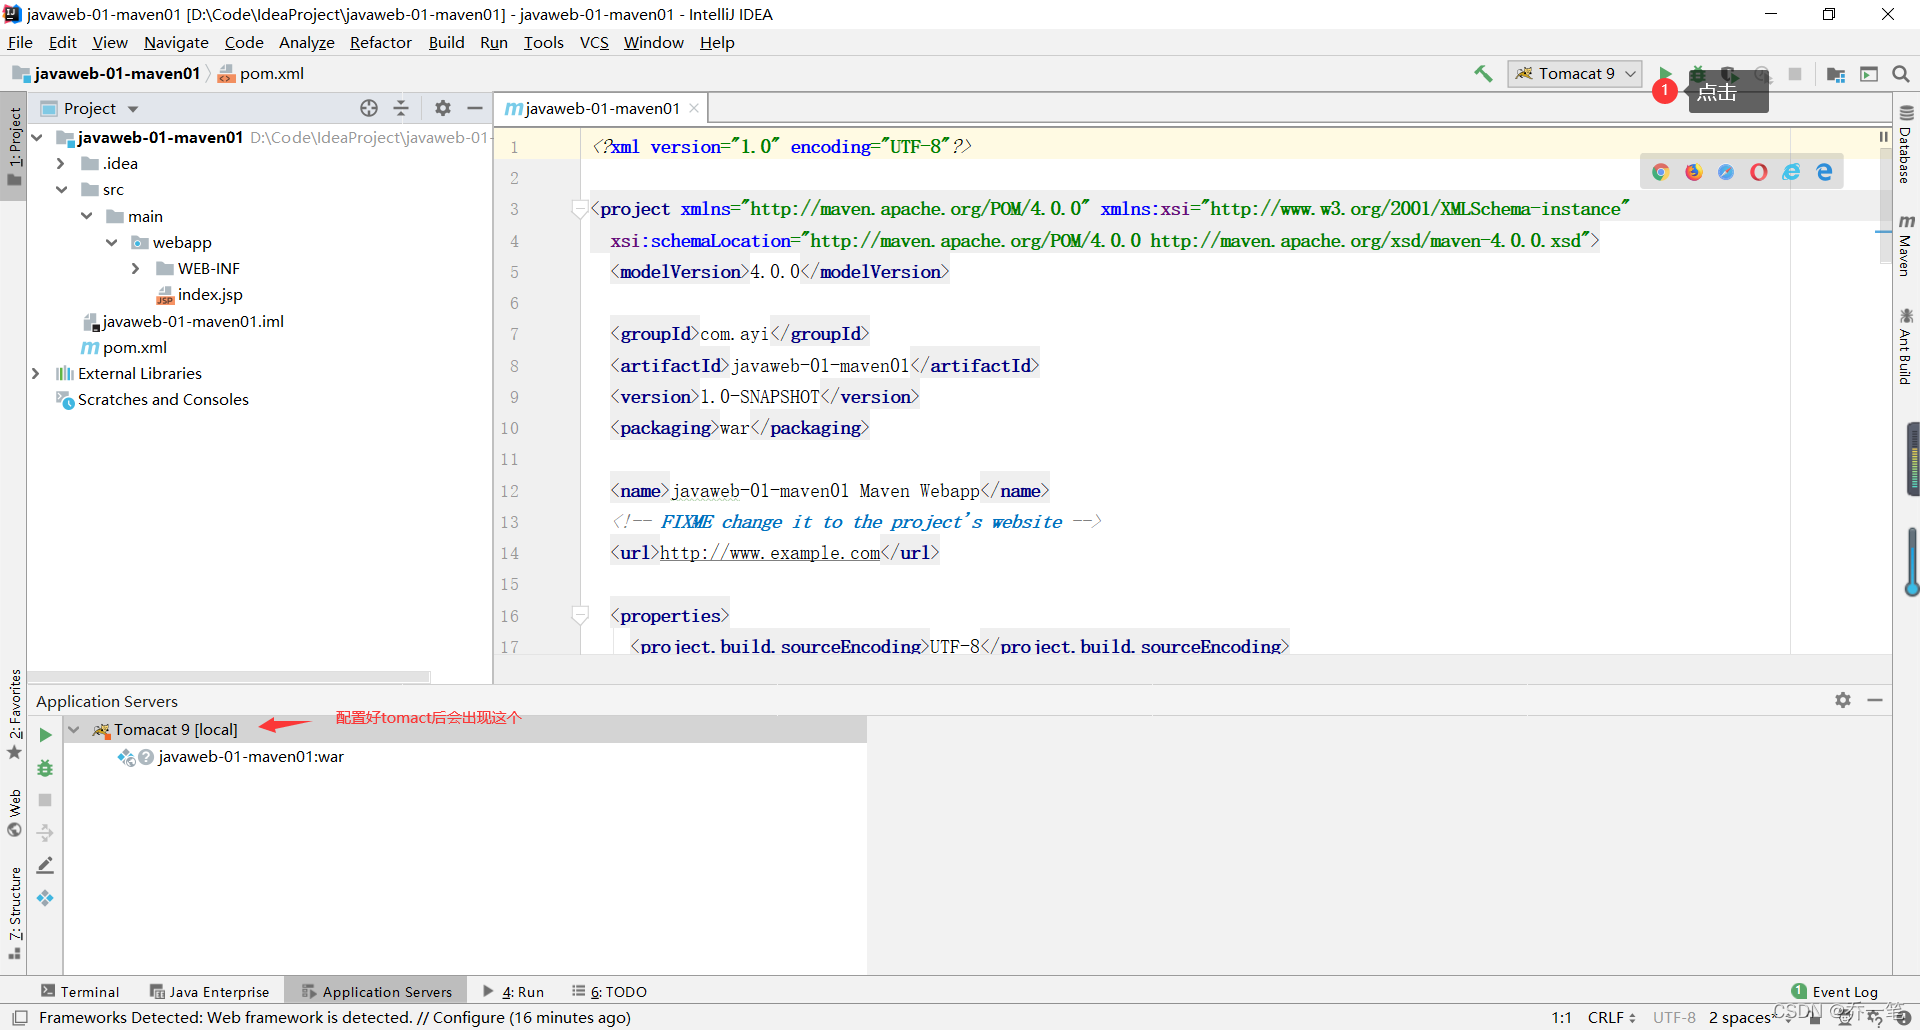Toggle the Ant Build tool window button
Viewport: 1920px width, 1030px height.
pyautogui.click(x=1906, y=347)
